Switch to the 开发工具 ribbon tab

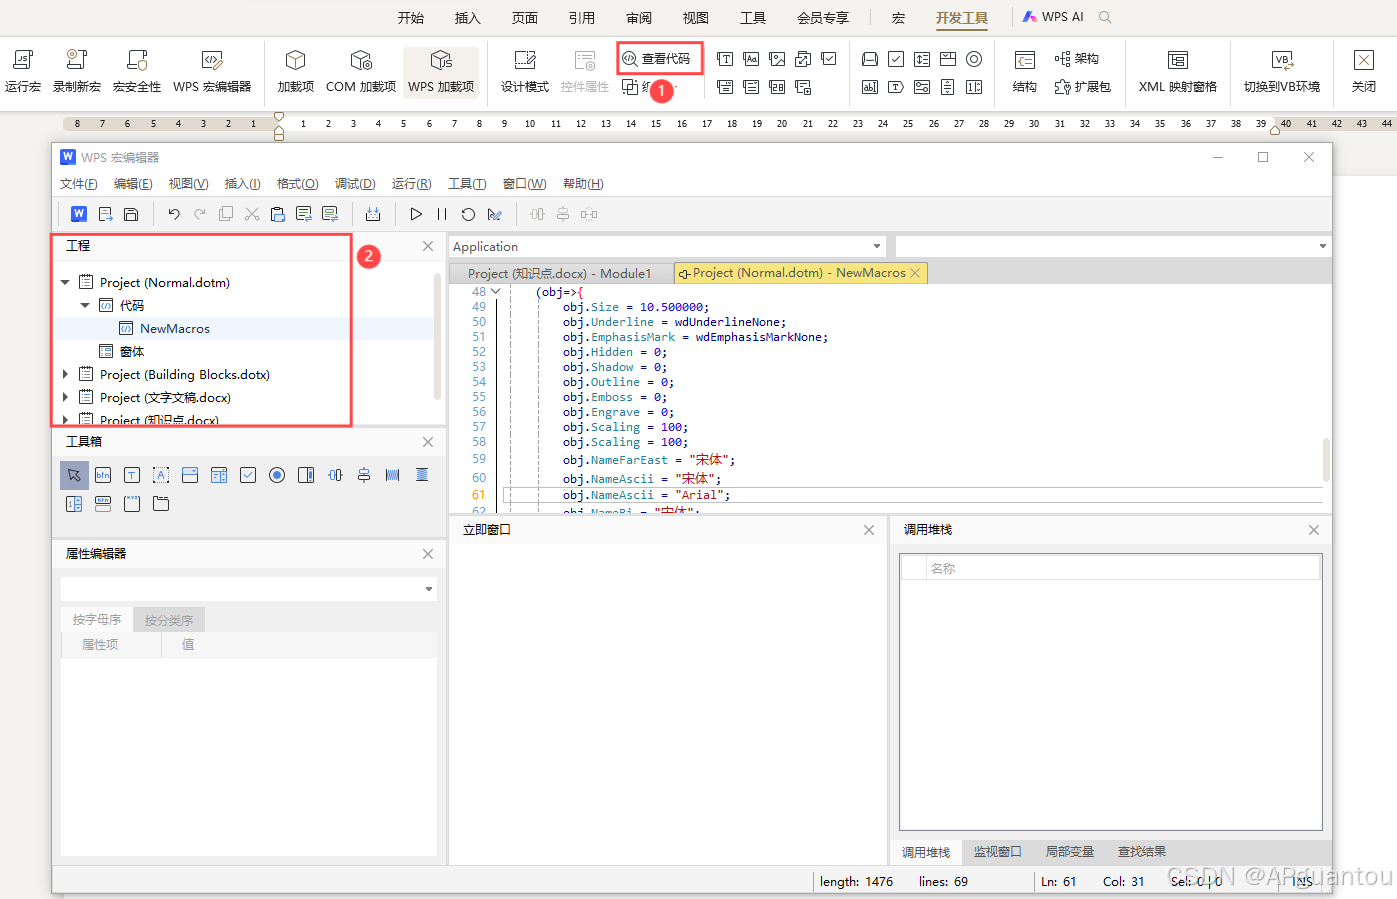tap(962, 18)
